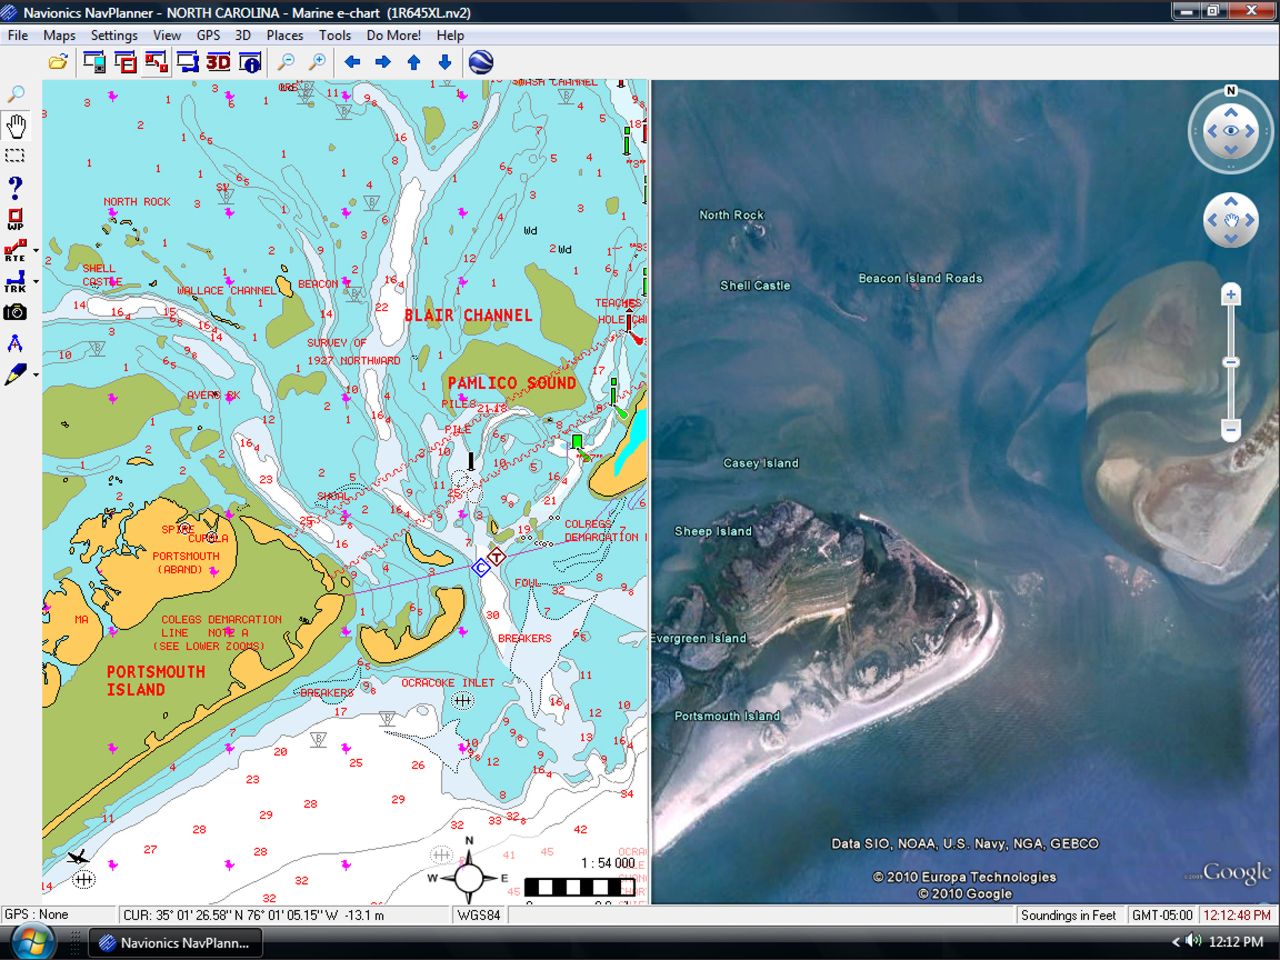Pan chart up with blue arrow
This screenshot has width=1280, height=960.
pyautogui.click(x=414, y=62)
